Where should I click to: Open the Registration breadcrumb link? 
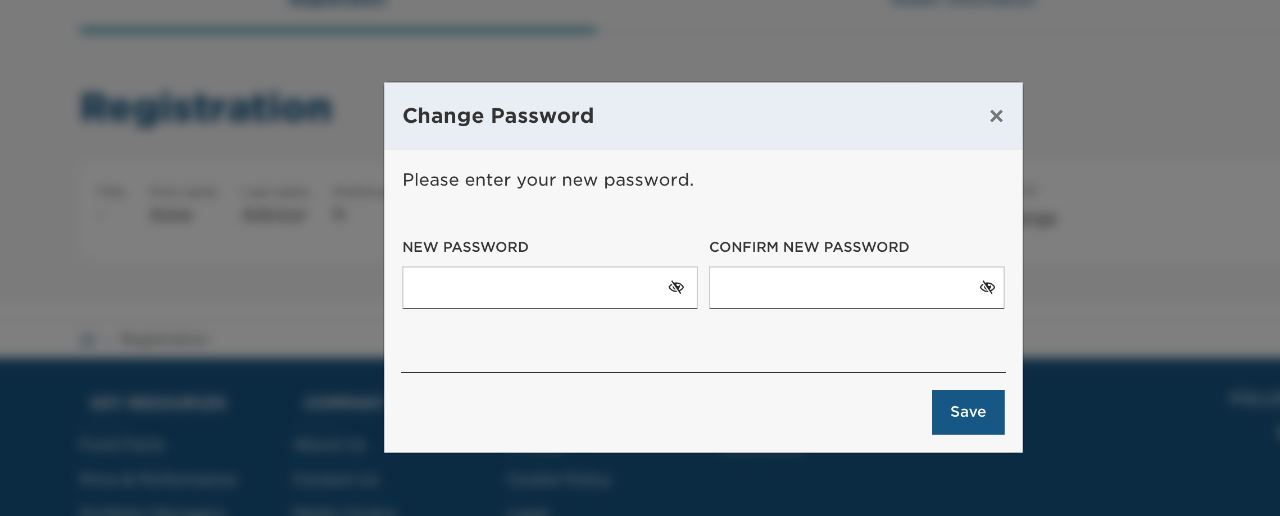(x=165, y=340)
